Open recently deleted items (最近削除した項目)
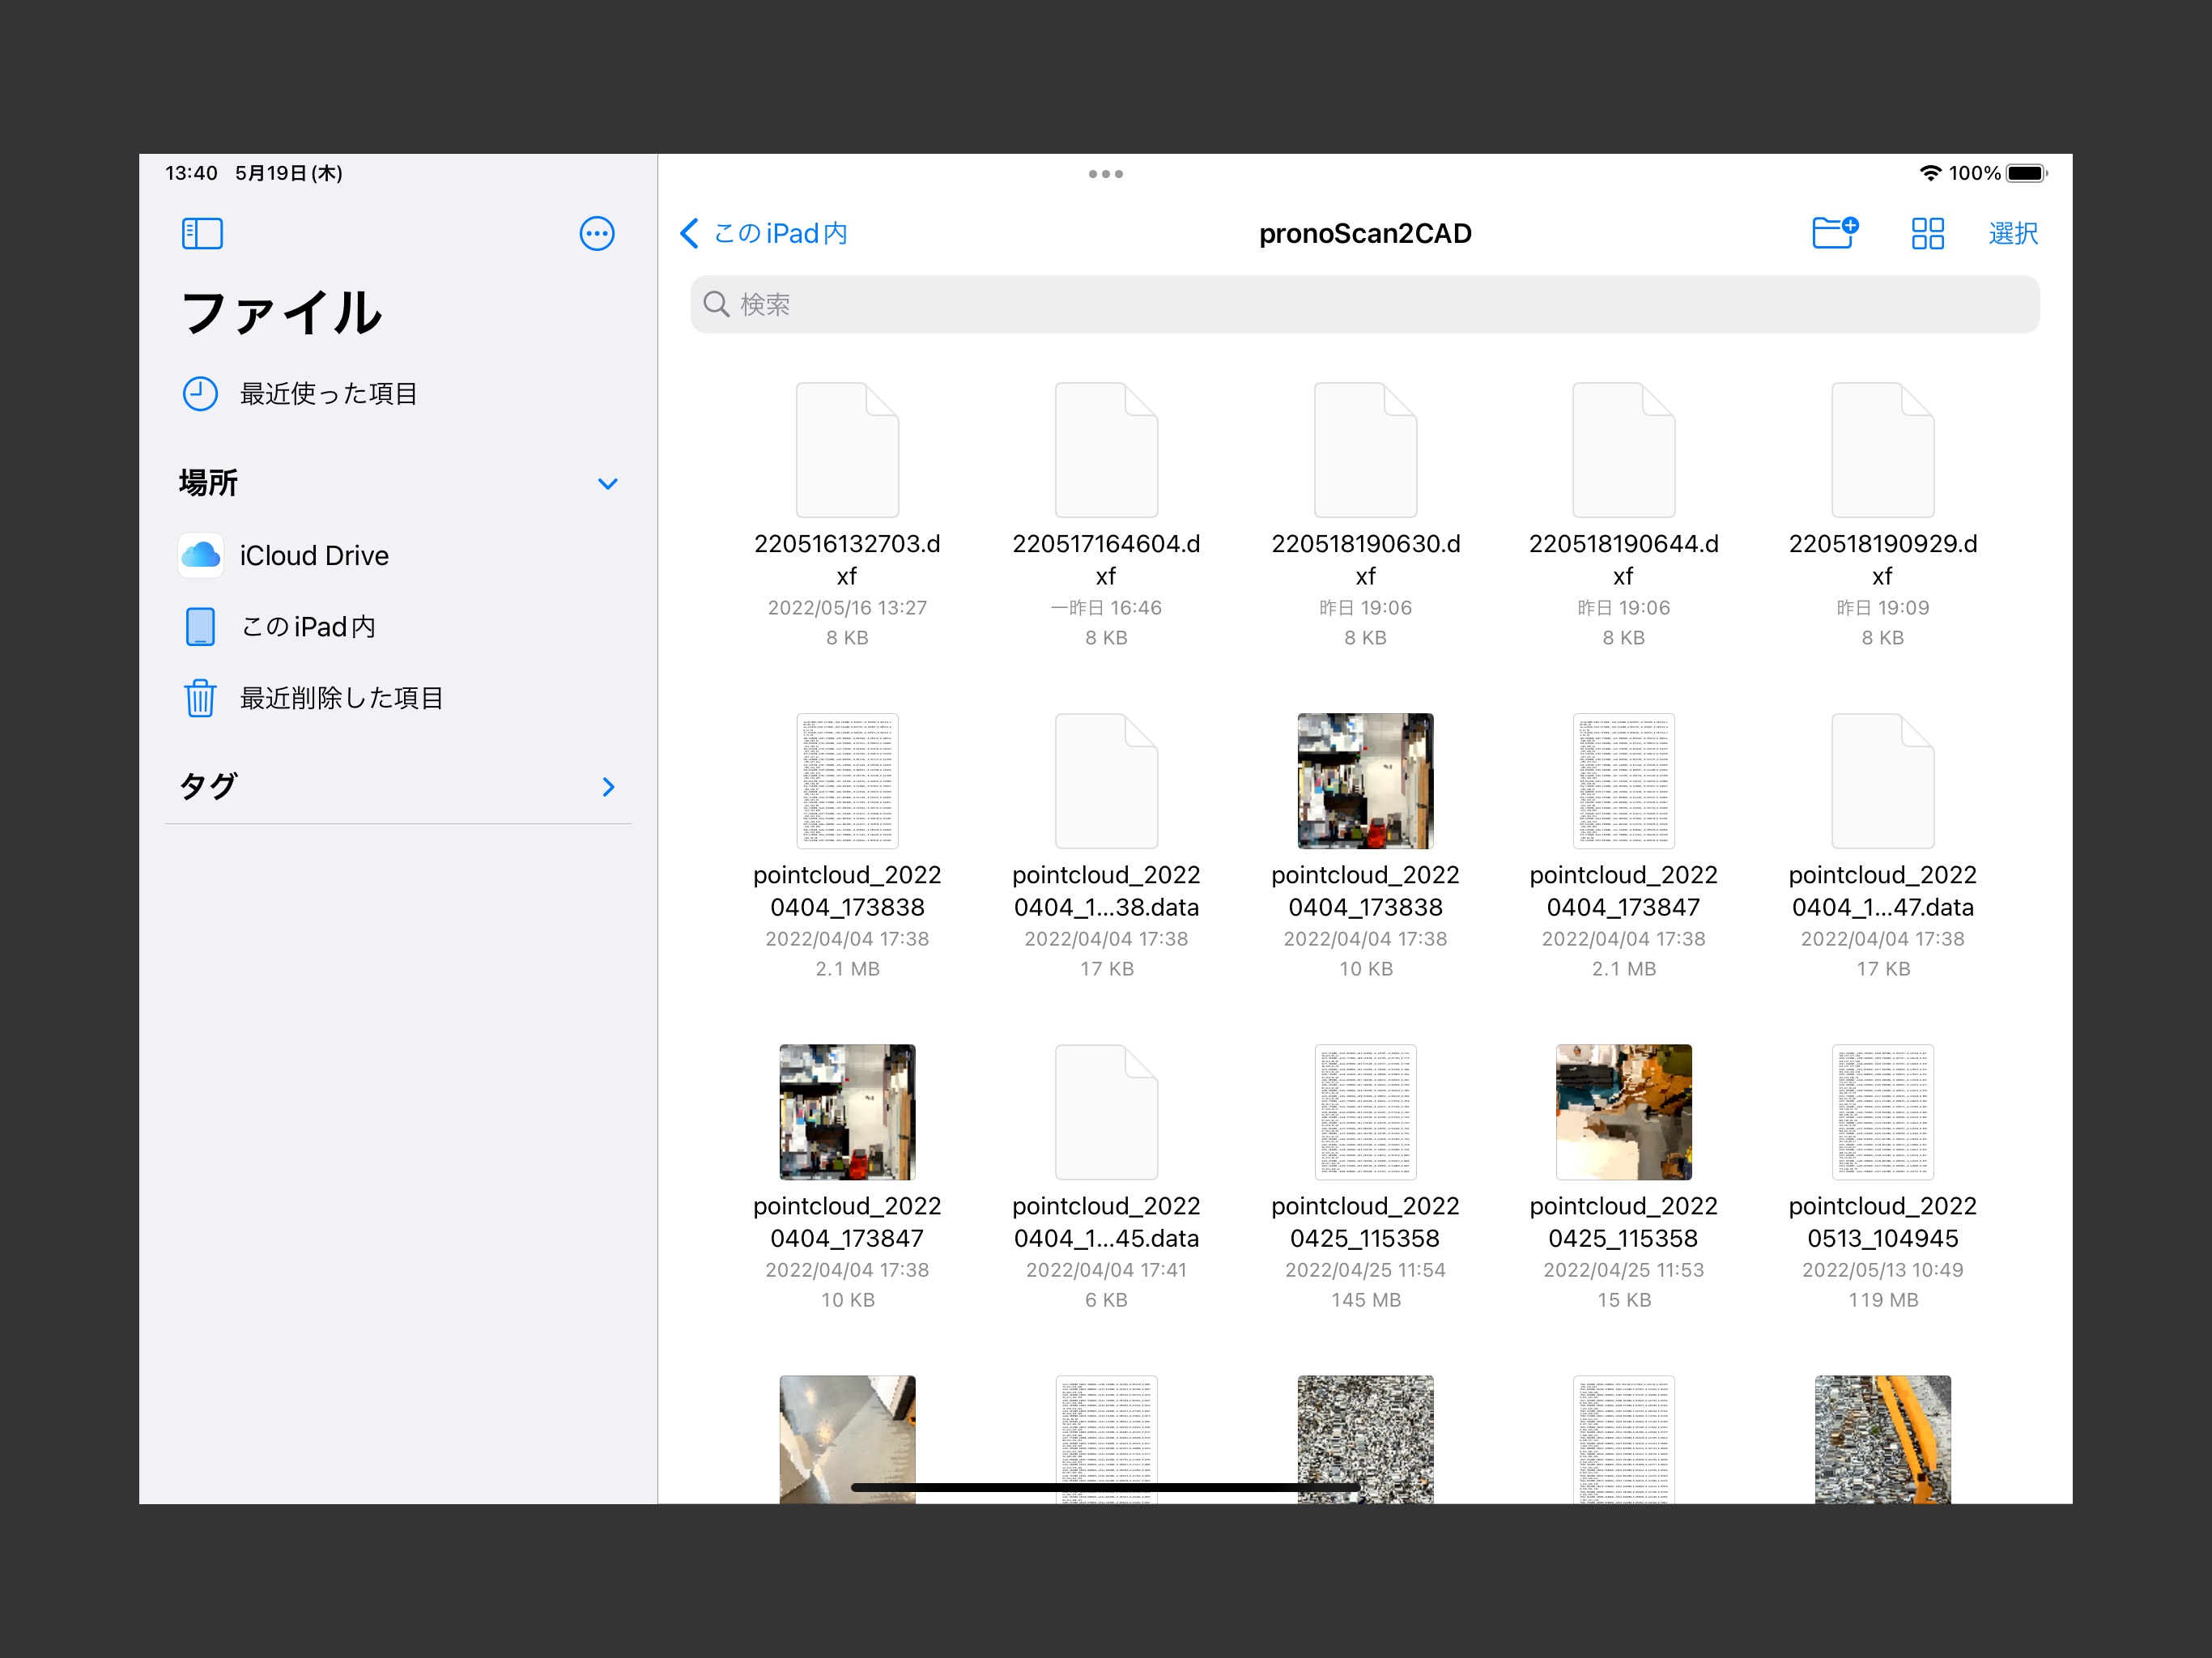 tap(313, 698)
